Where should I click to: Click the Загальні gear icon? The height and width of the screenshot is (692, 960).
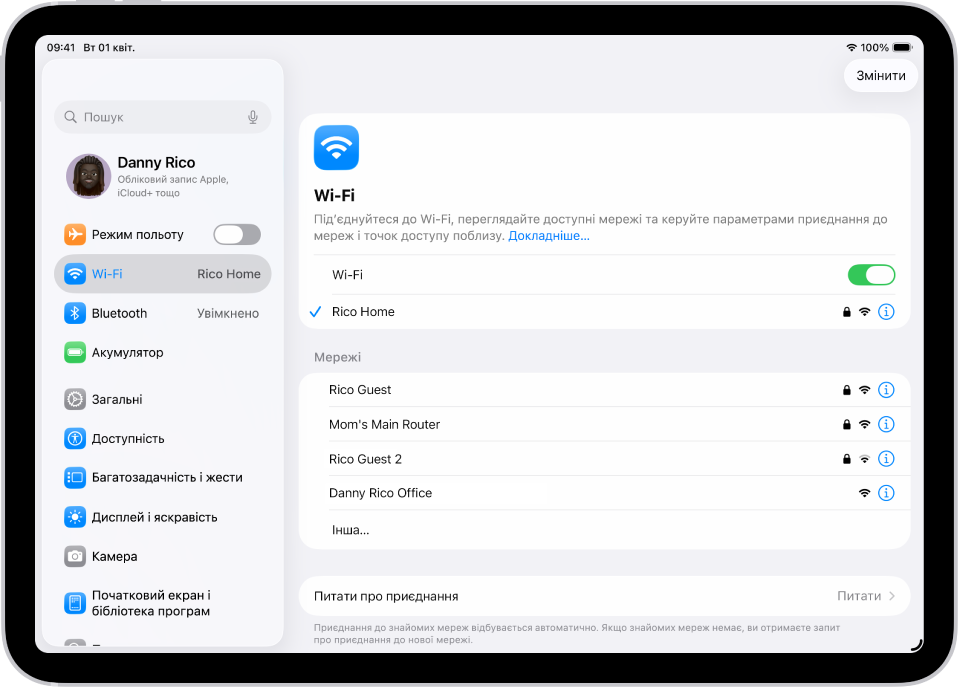click(x=75, y=399)
